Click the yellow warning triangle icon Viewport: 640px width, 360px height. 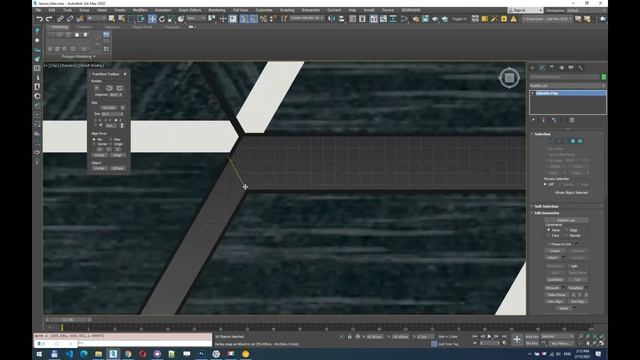pyautogui.click(x=513, y=19)
